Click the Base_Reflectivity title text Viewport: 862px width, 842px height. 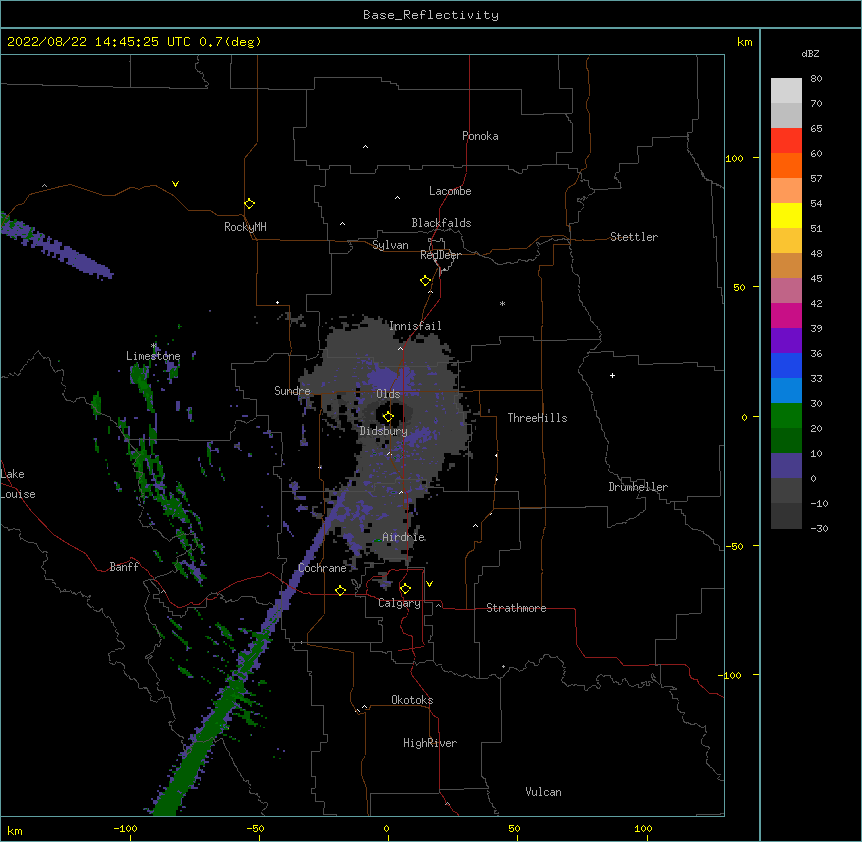pyautogui.click(x=431, y=15)
